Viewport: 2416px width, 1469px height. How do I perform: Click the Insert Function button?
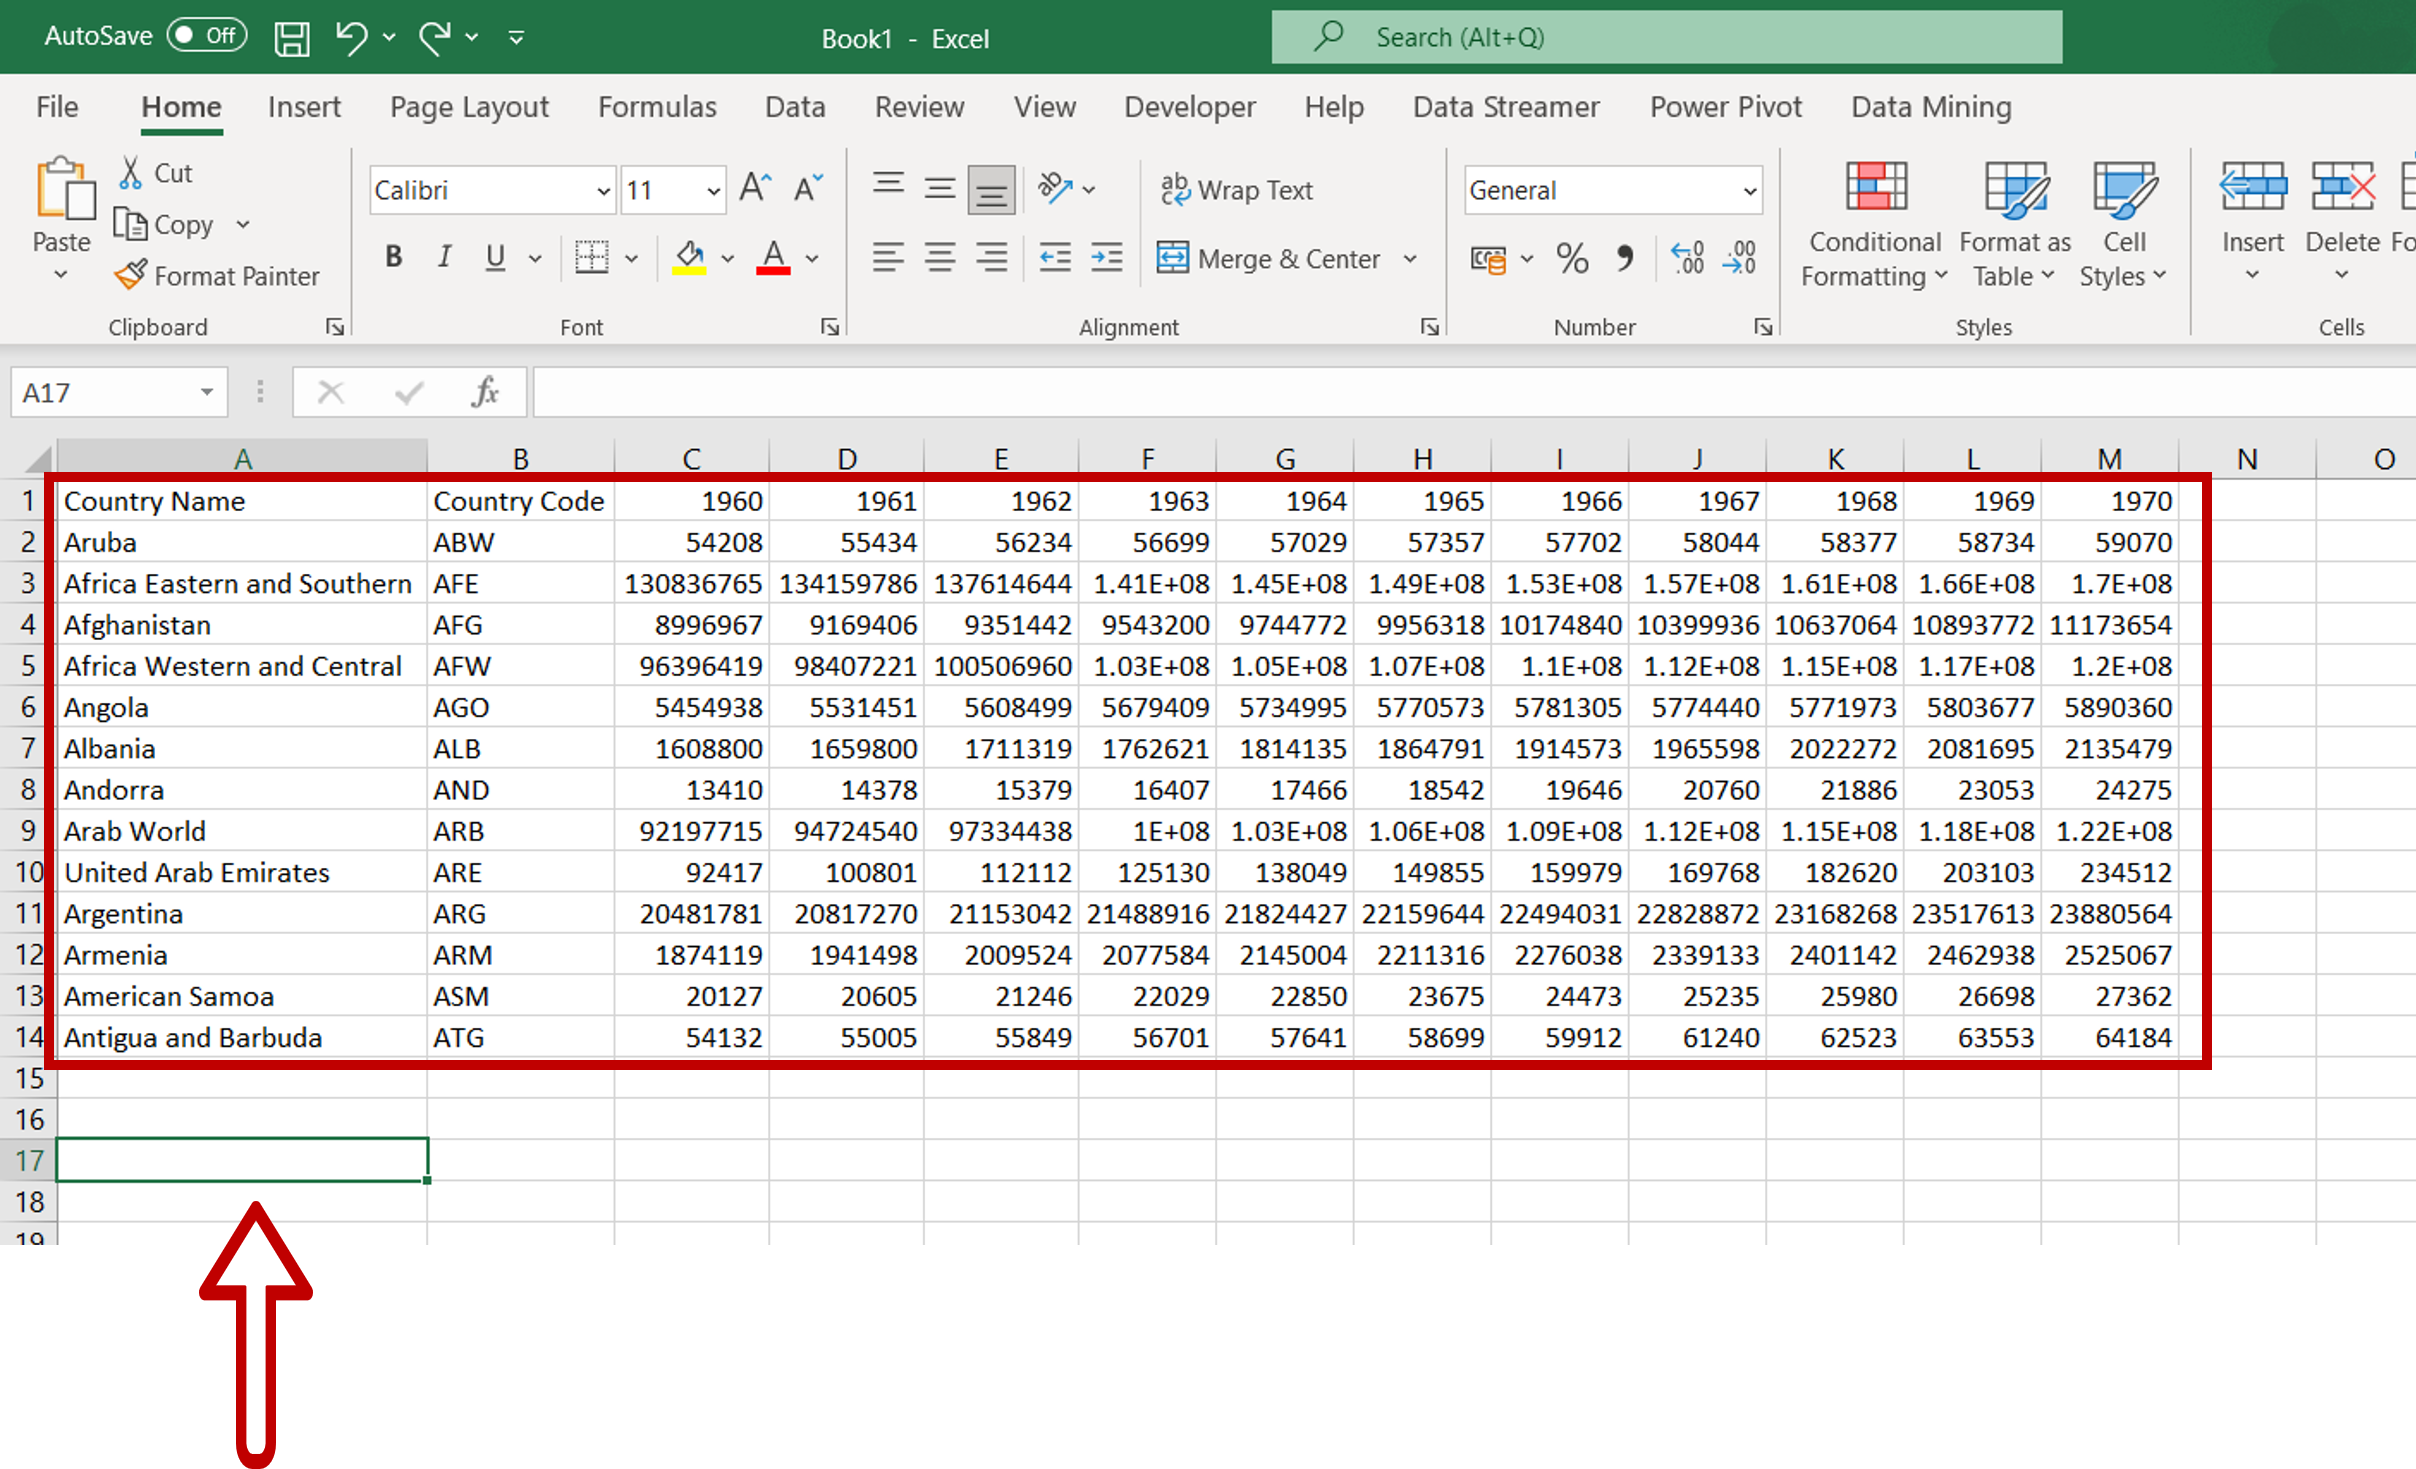487,391
